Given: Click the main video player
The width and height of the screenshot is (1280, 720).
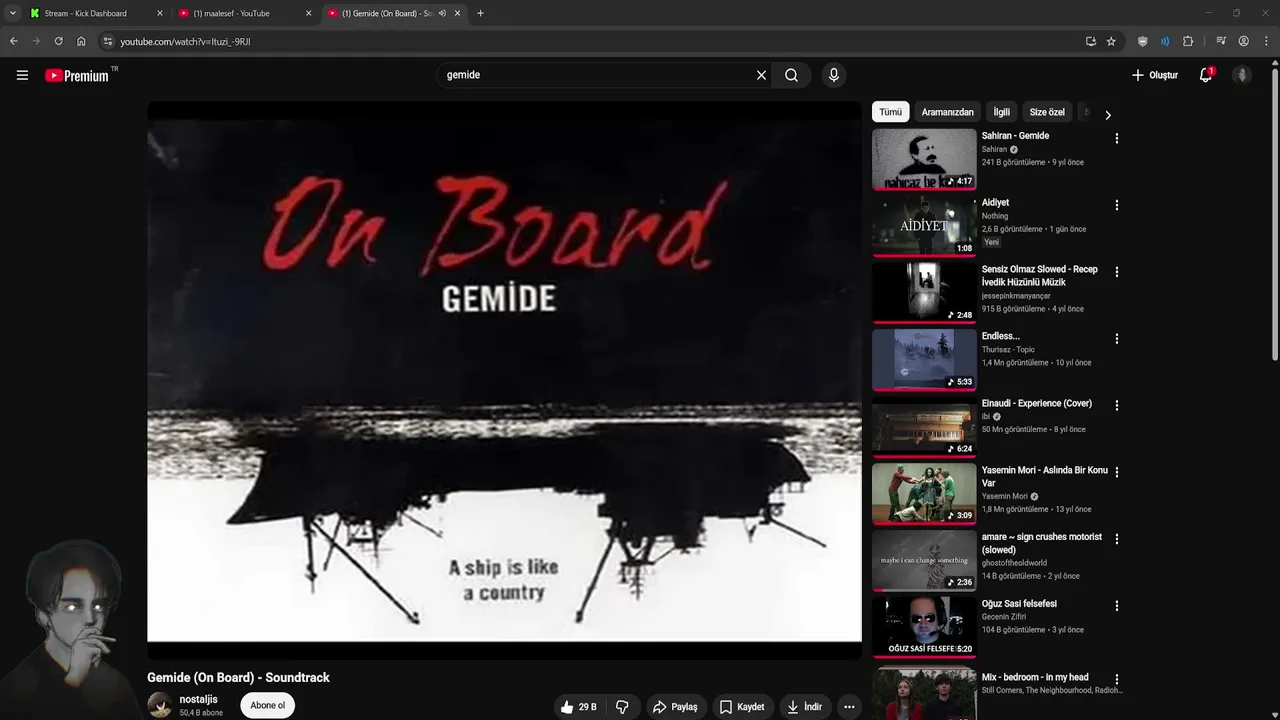Looking at the screenshot, I should tap(504, 380).
